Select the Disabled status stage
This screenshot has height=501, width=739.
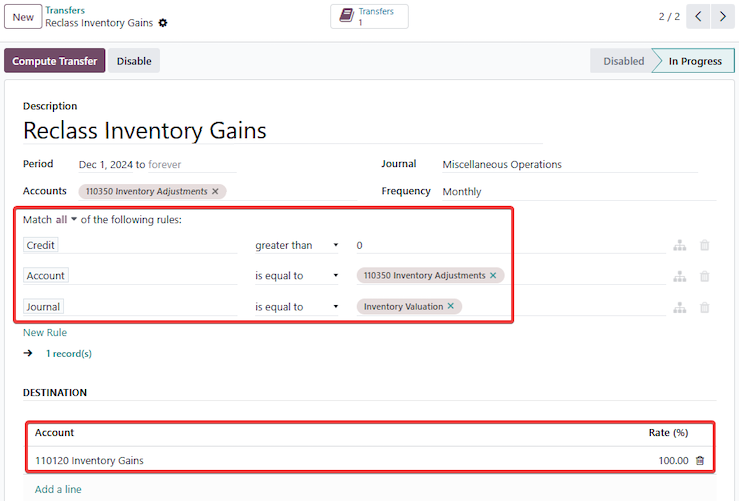[x=623, y=61]
